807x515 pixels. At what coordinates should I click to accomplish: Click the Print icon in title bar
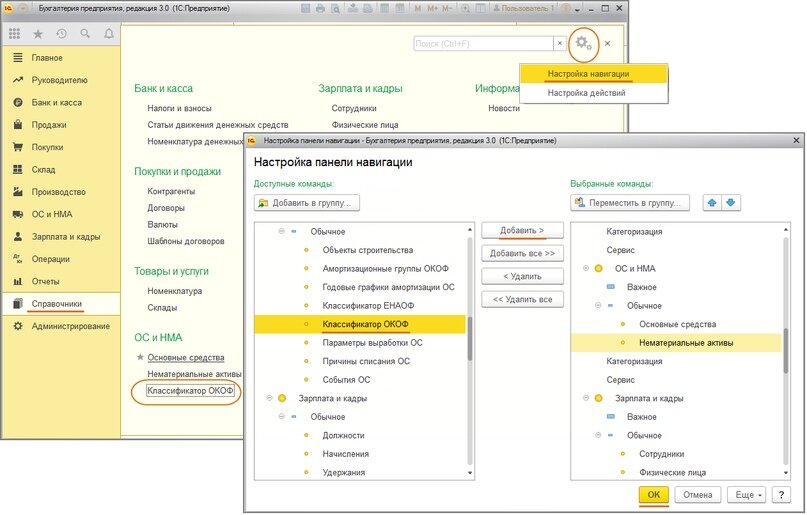click(x=321, y=8)
